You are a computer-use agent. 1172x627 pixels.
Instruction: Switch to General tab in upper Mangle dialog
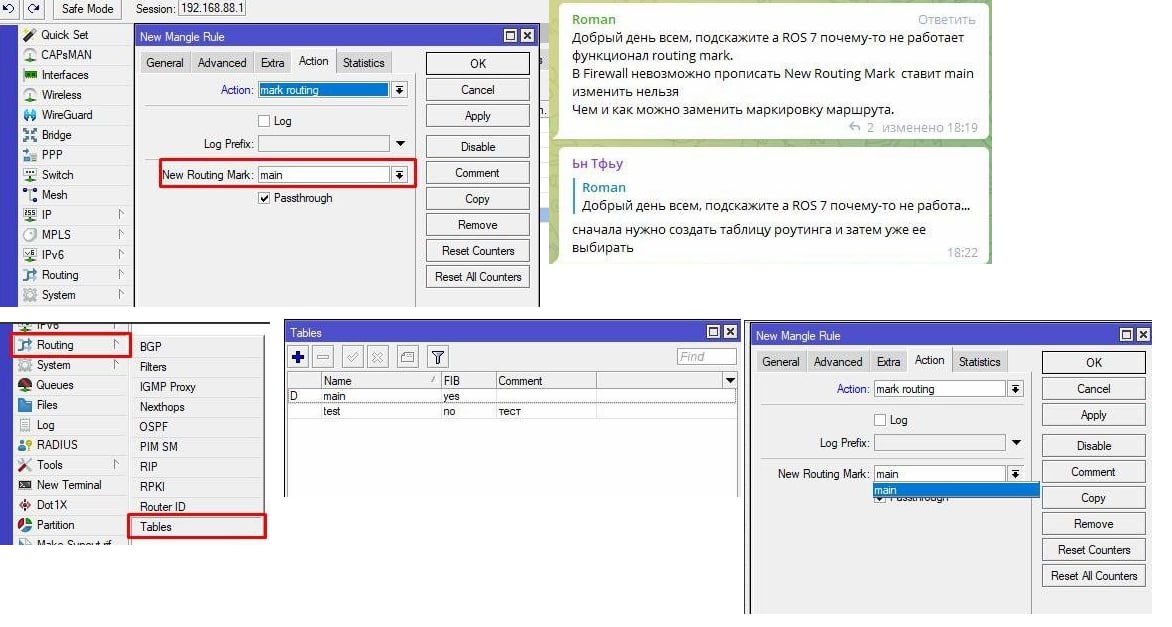click(x=164, y=63)
